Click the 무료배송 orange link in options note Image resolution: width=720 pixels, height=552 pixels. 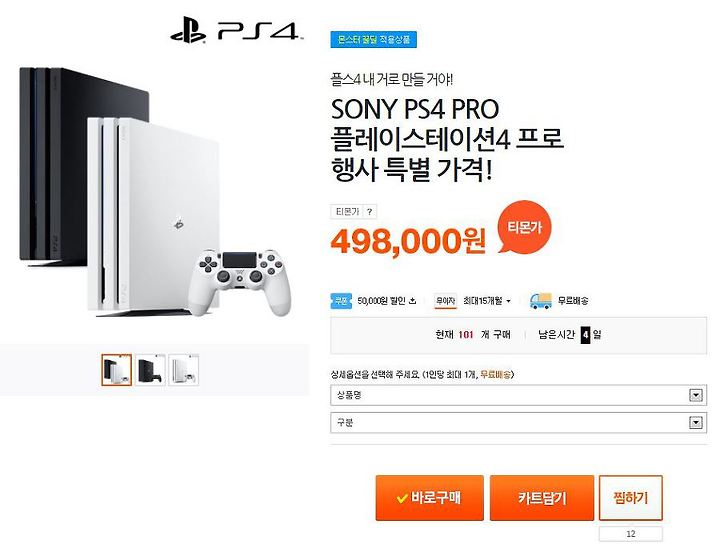495,374
